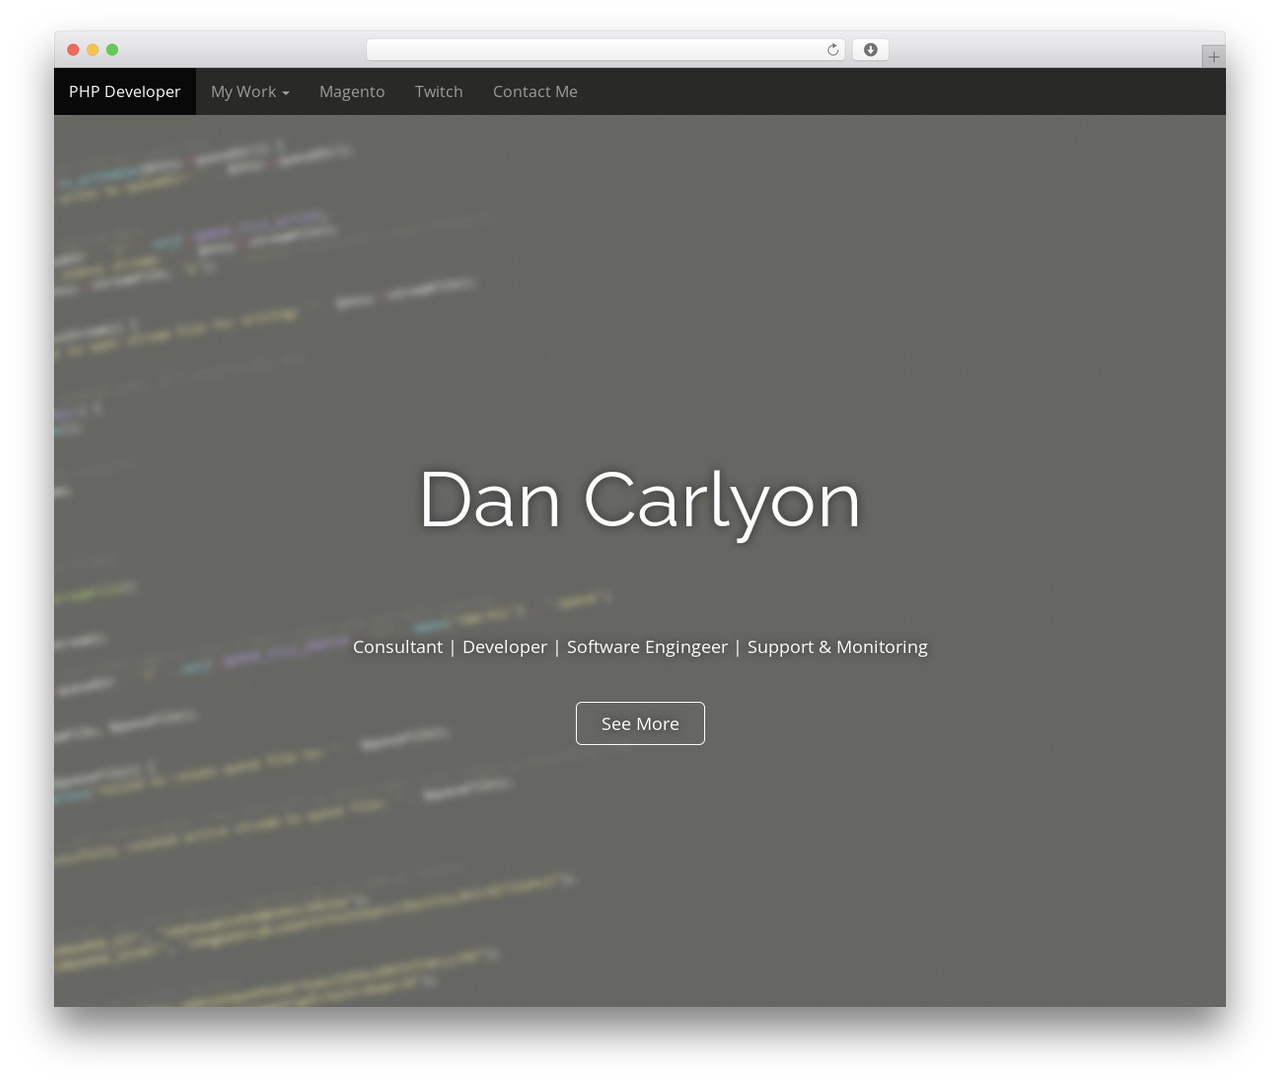Go to the Magento menu item
The image size is (1280, 1084).
(352, 92)
